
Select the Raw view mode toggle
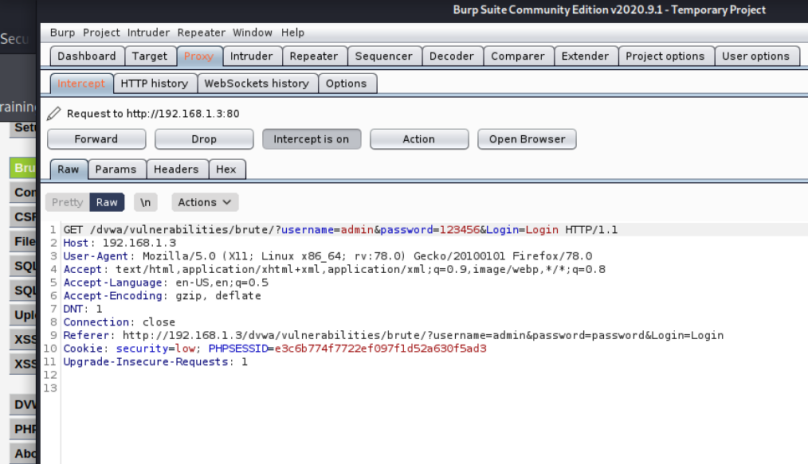[107, 202]
